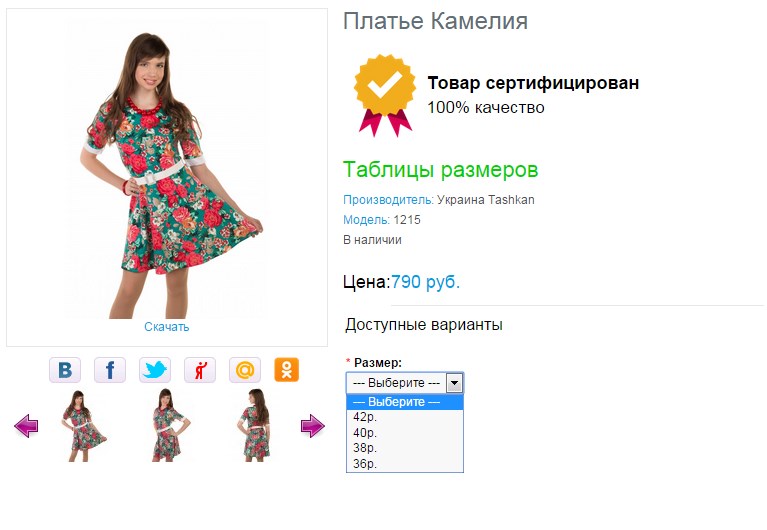
Task: Open the back-view dress thumbnail
Action: click(x=254, y=426)
